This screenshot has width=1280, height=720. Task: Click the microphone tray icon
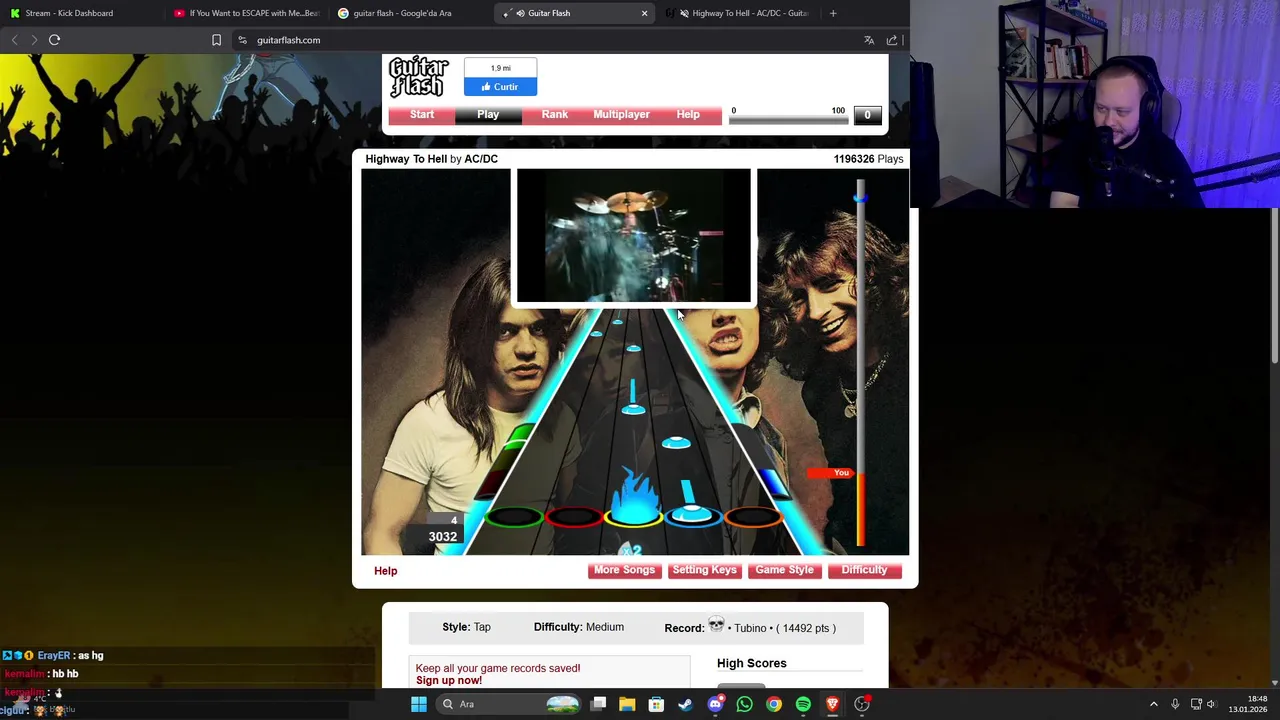(x=1175, y=704)
